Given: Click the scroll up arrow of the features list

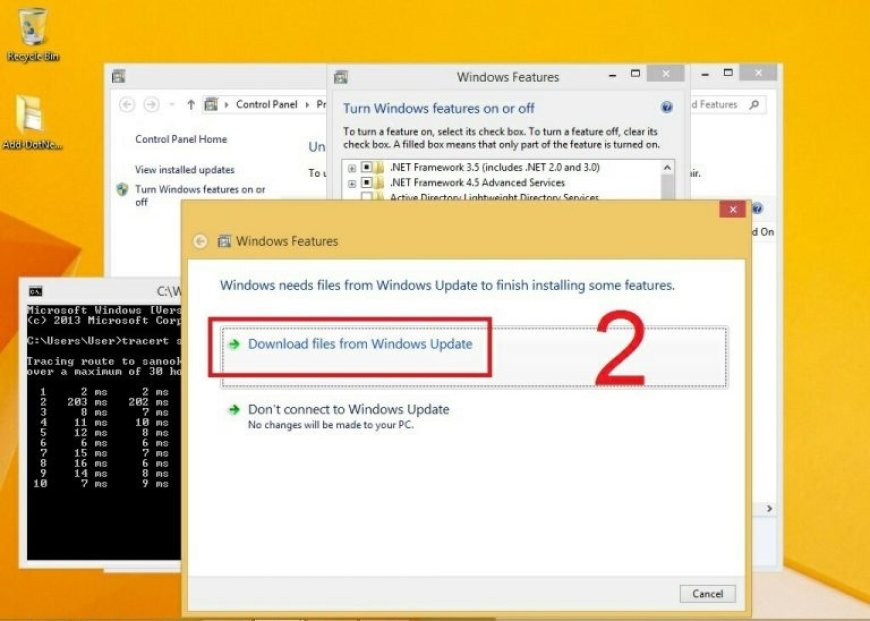Looking at the screenshot, I should (x=667, y=167).
